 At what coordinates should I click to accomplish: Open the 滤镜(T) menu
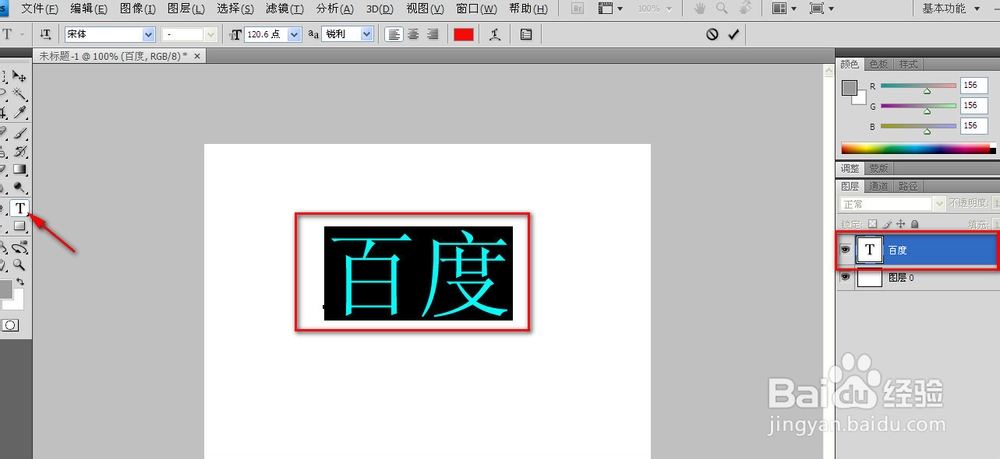tap(284, 9)
